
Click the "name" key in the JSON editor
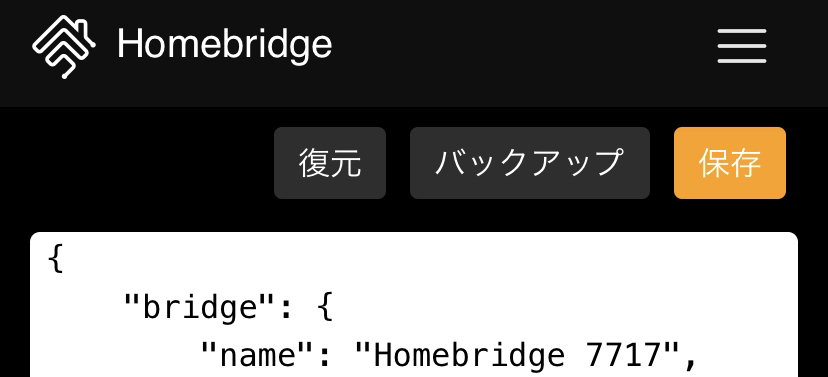click(258, 354)
